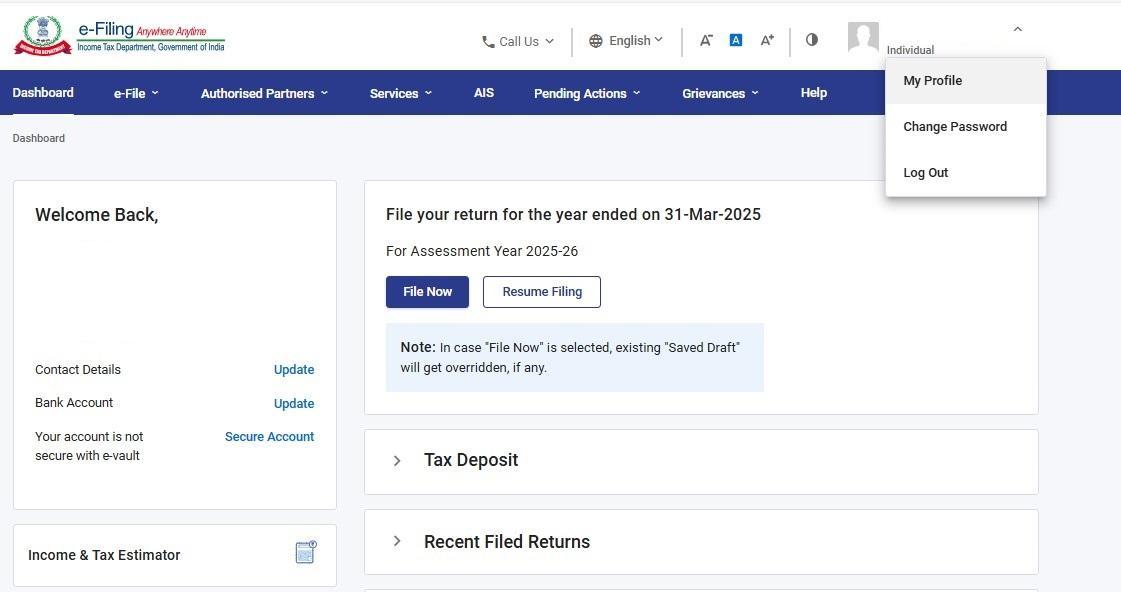This screenshot has width=1121, height=592.
Task: Click Log Out in the account menu
Action: pos(925,172)
